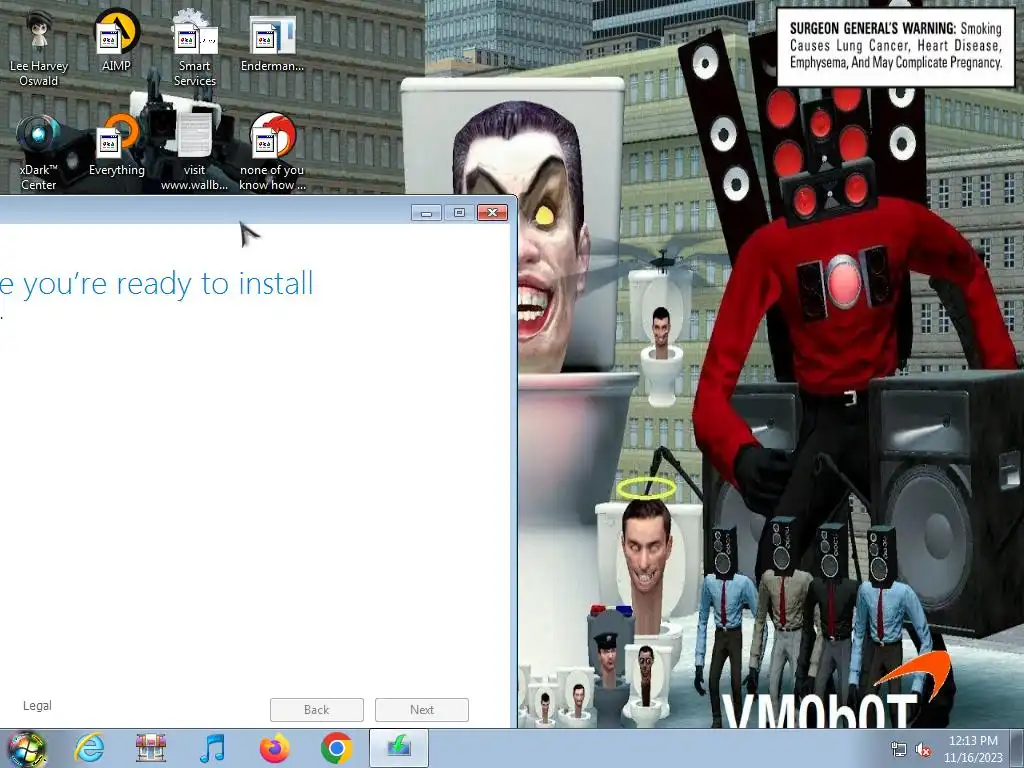Click the Next button in installer
Image resolution: width=1024 pixels, height=768 pixels.
(422, 710)
